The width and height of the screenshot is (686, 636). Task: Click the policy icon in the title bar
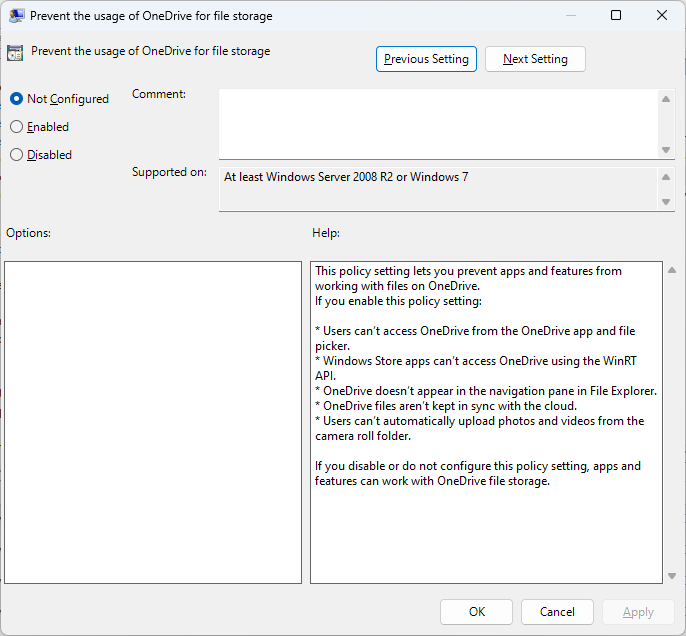point(17,16)
